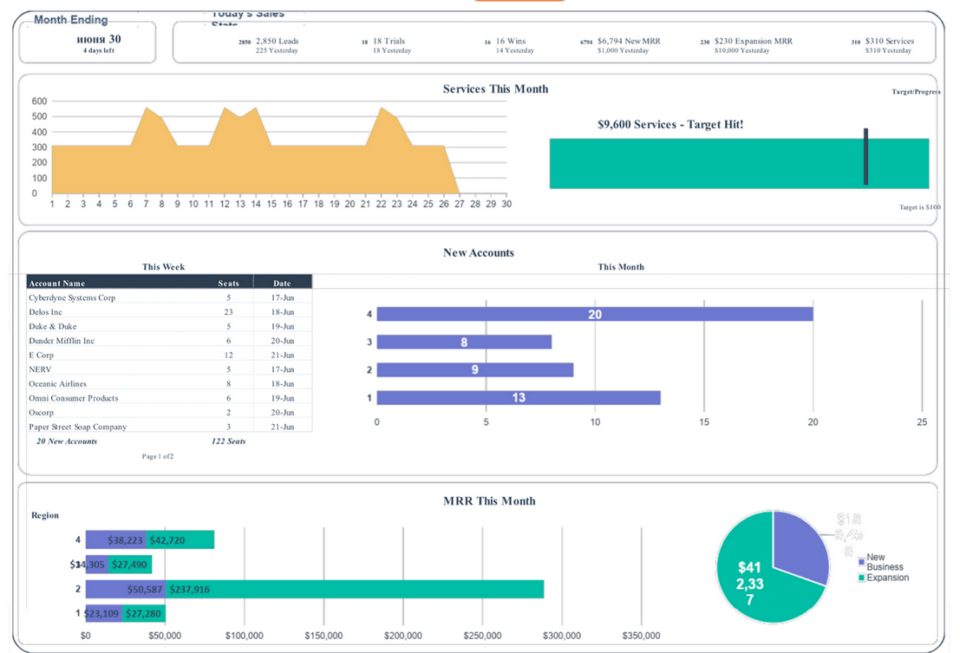Click the green Services target progress bar

pos(738,160)
